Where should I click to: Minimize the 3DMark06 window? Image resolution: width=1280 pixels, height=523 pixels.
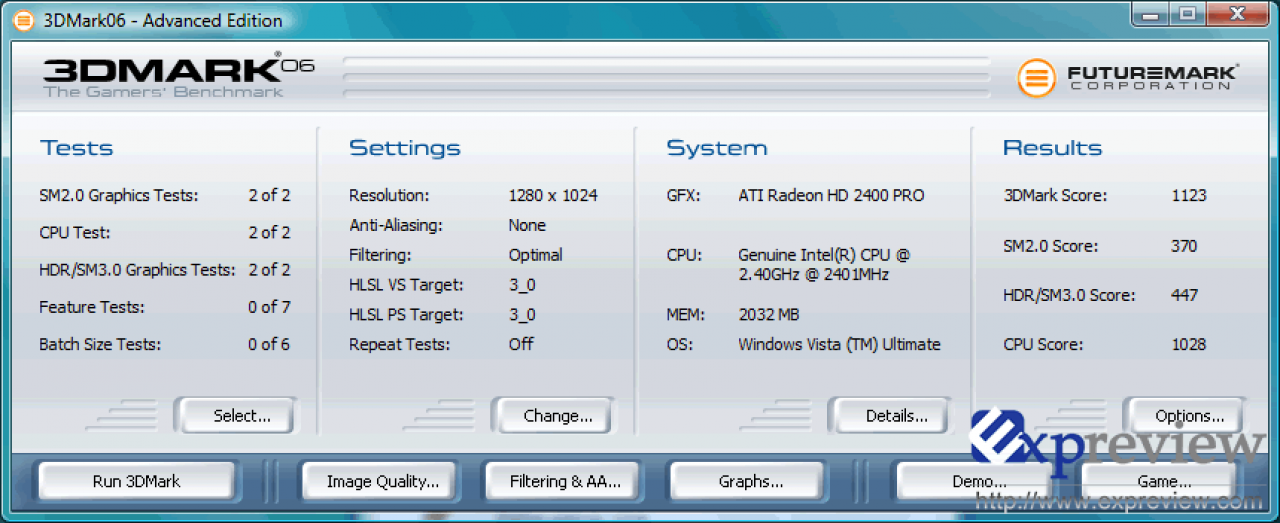1152,14
